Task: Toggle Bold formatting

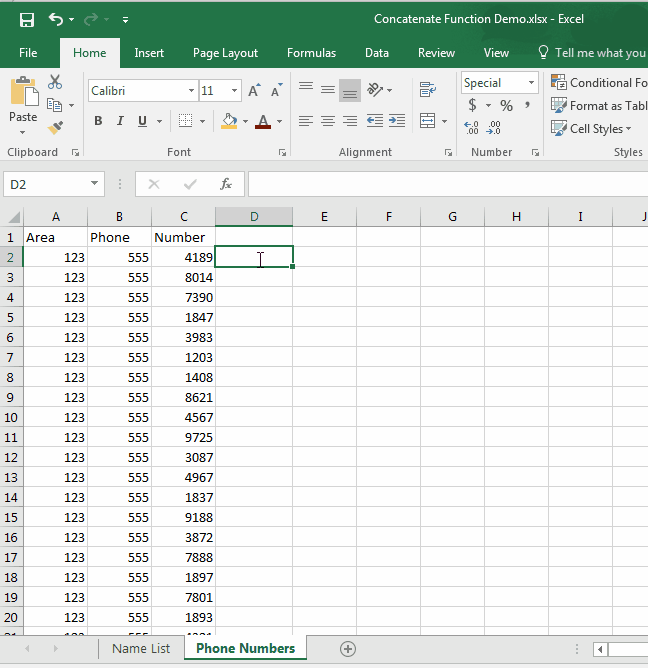Action: 98,121
